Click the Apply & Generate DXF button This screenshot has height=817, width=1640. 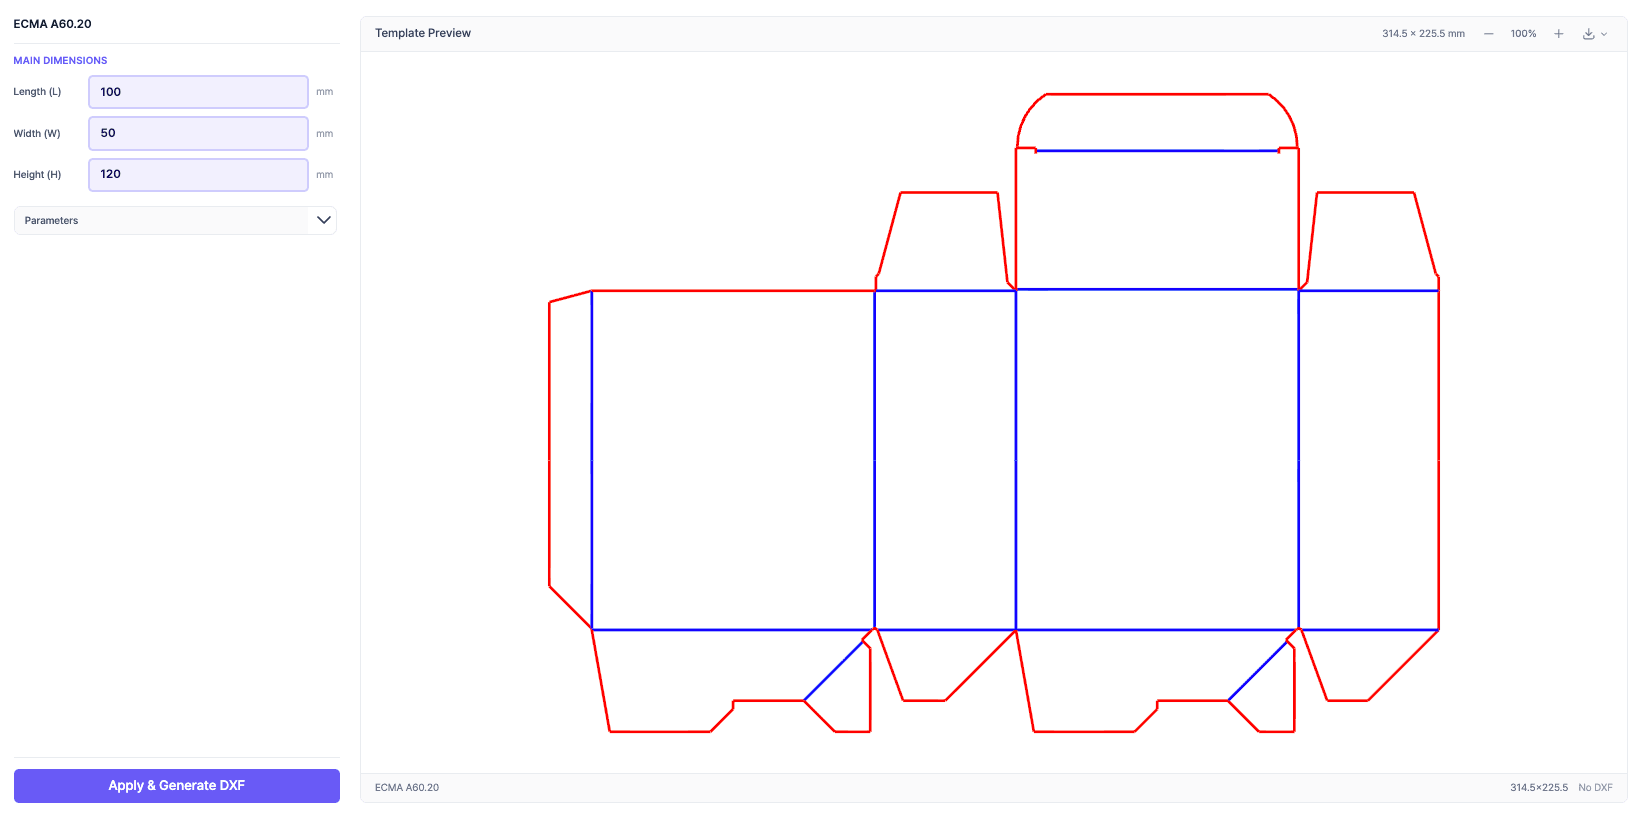tap(177, 786)
